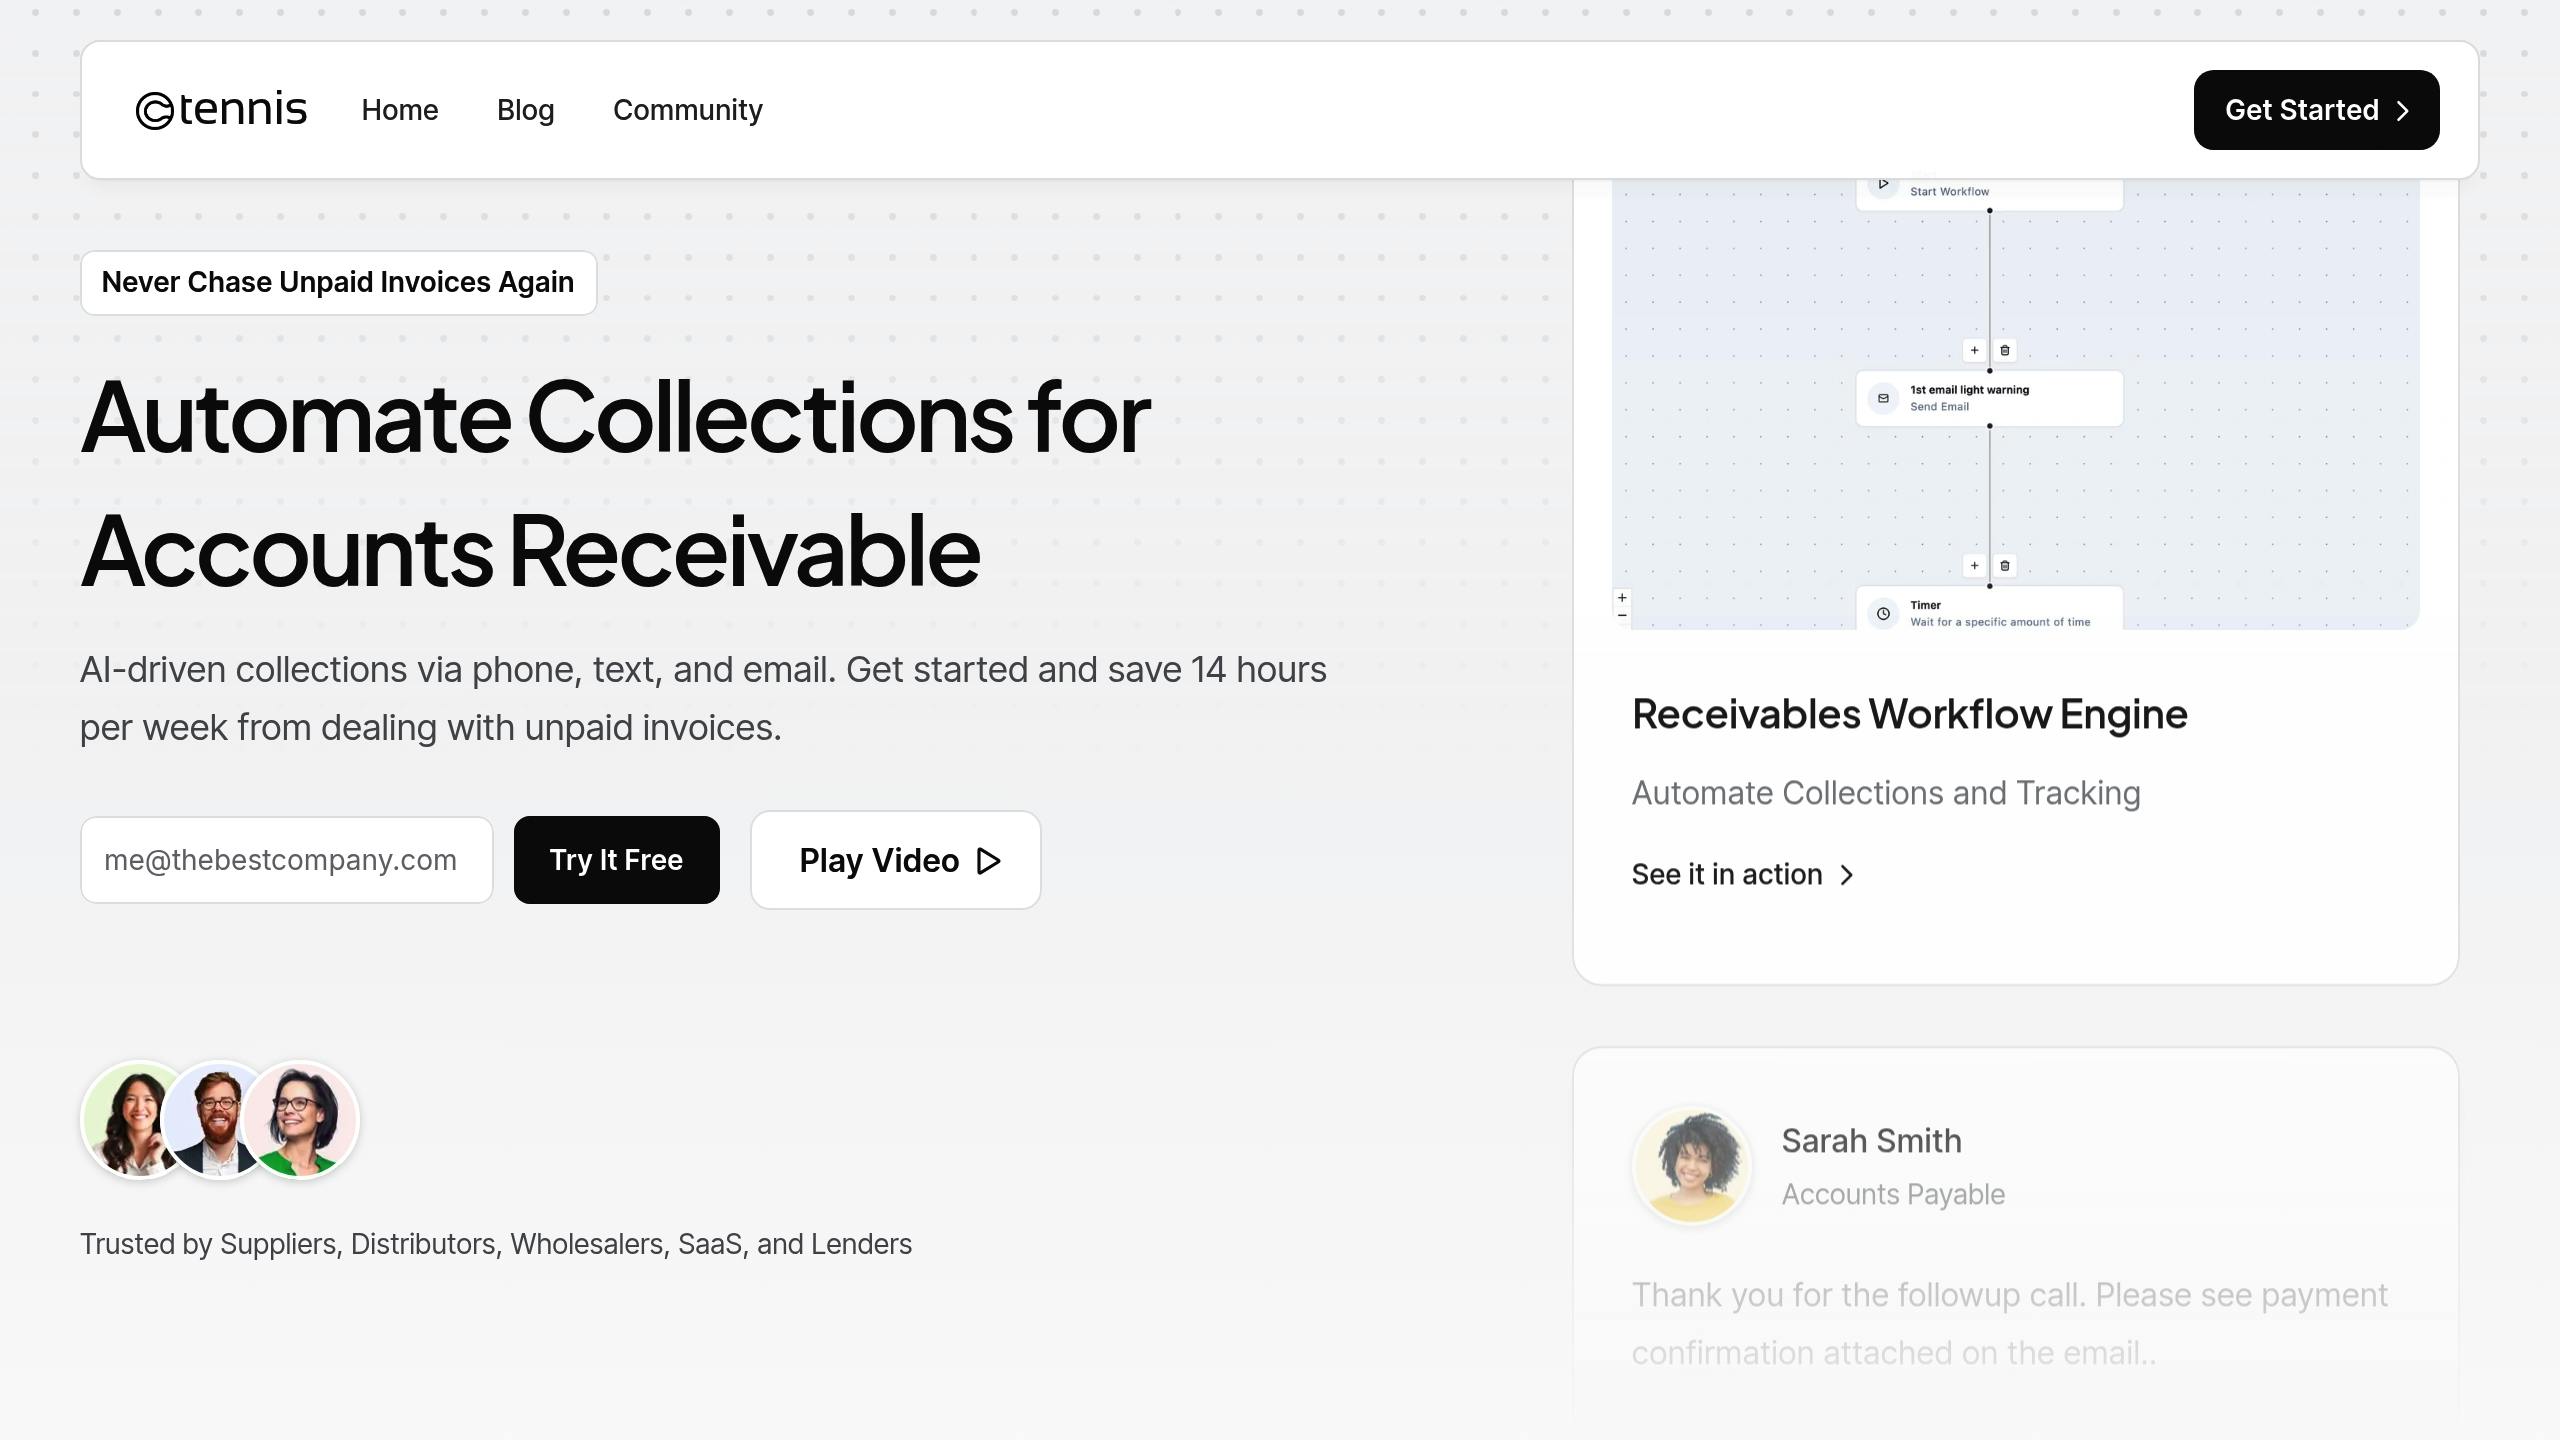Open the Home menu item
This screenshot has width=2560, height=1440.
(400, 110)
